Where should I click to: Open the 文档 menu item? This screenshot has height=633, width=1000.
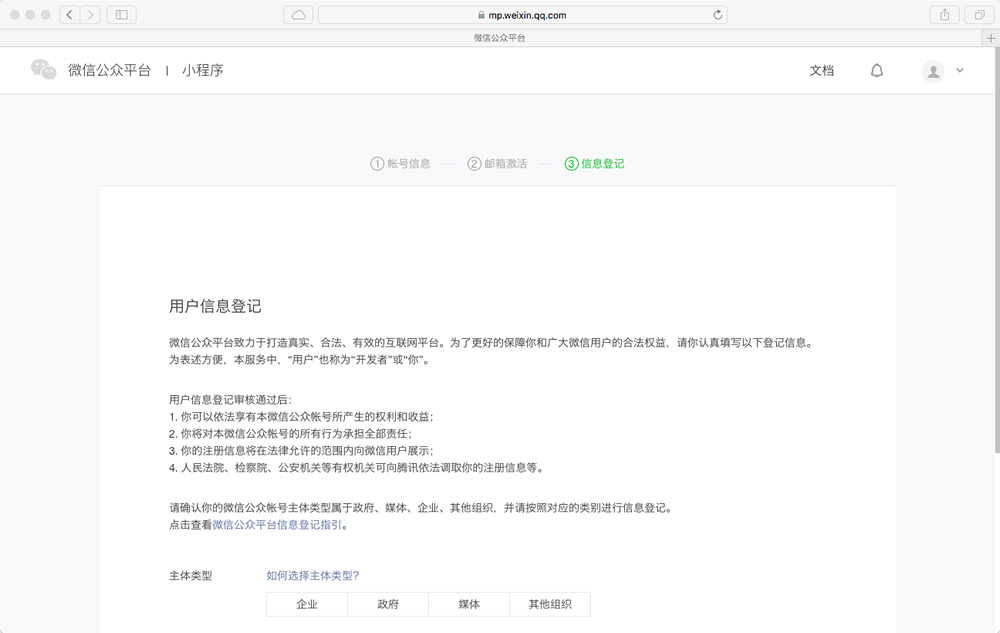[x=821, y=71]
